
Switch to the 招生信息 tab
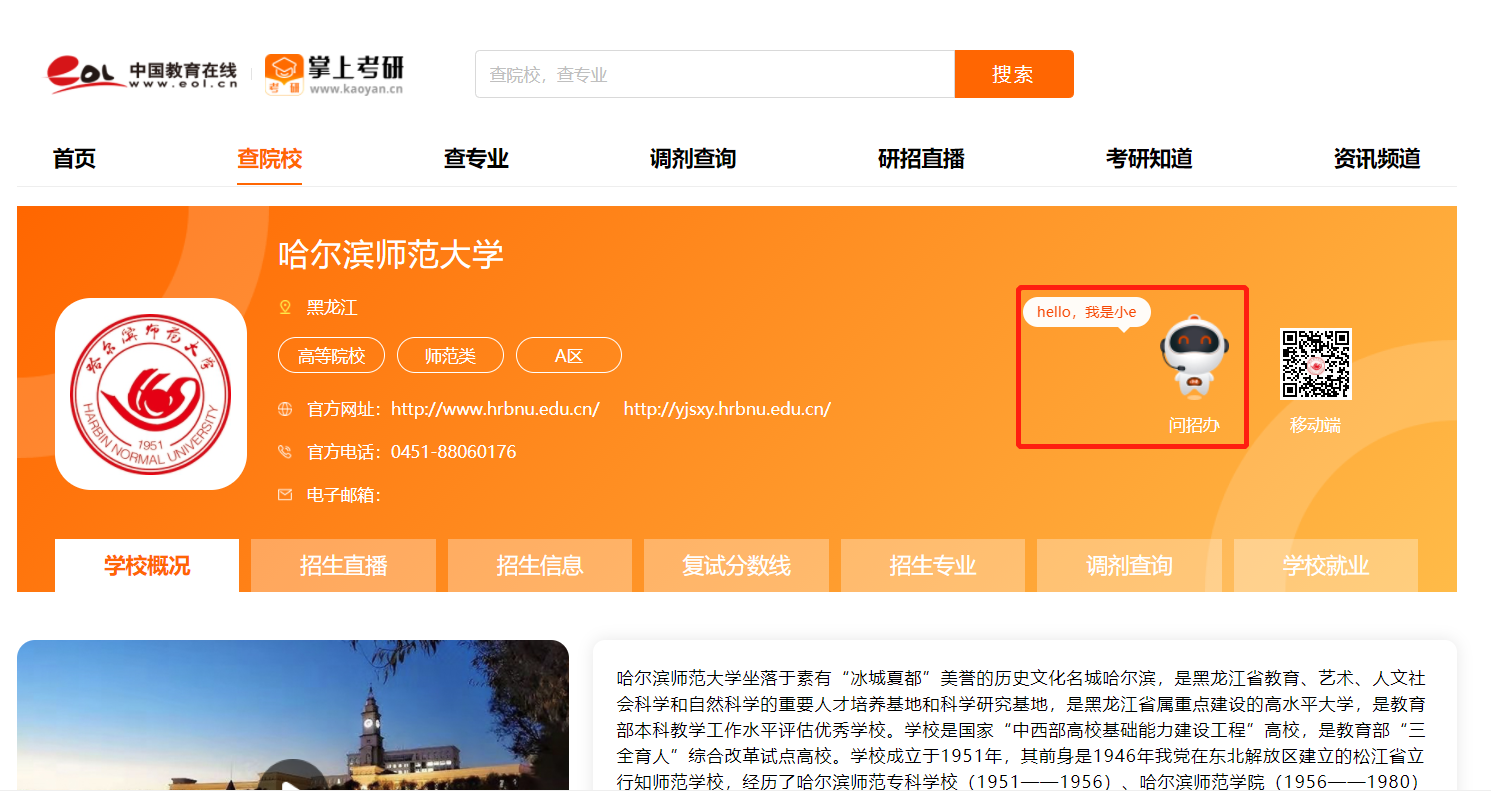tap(540, 566)
